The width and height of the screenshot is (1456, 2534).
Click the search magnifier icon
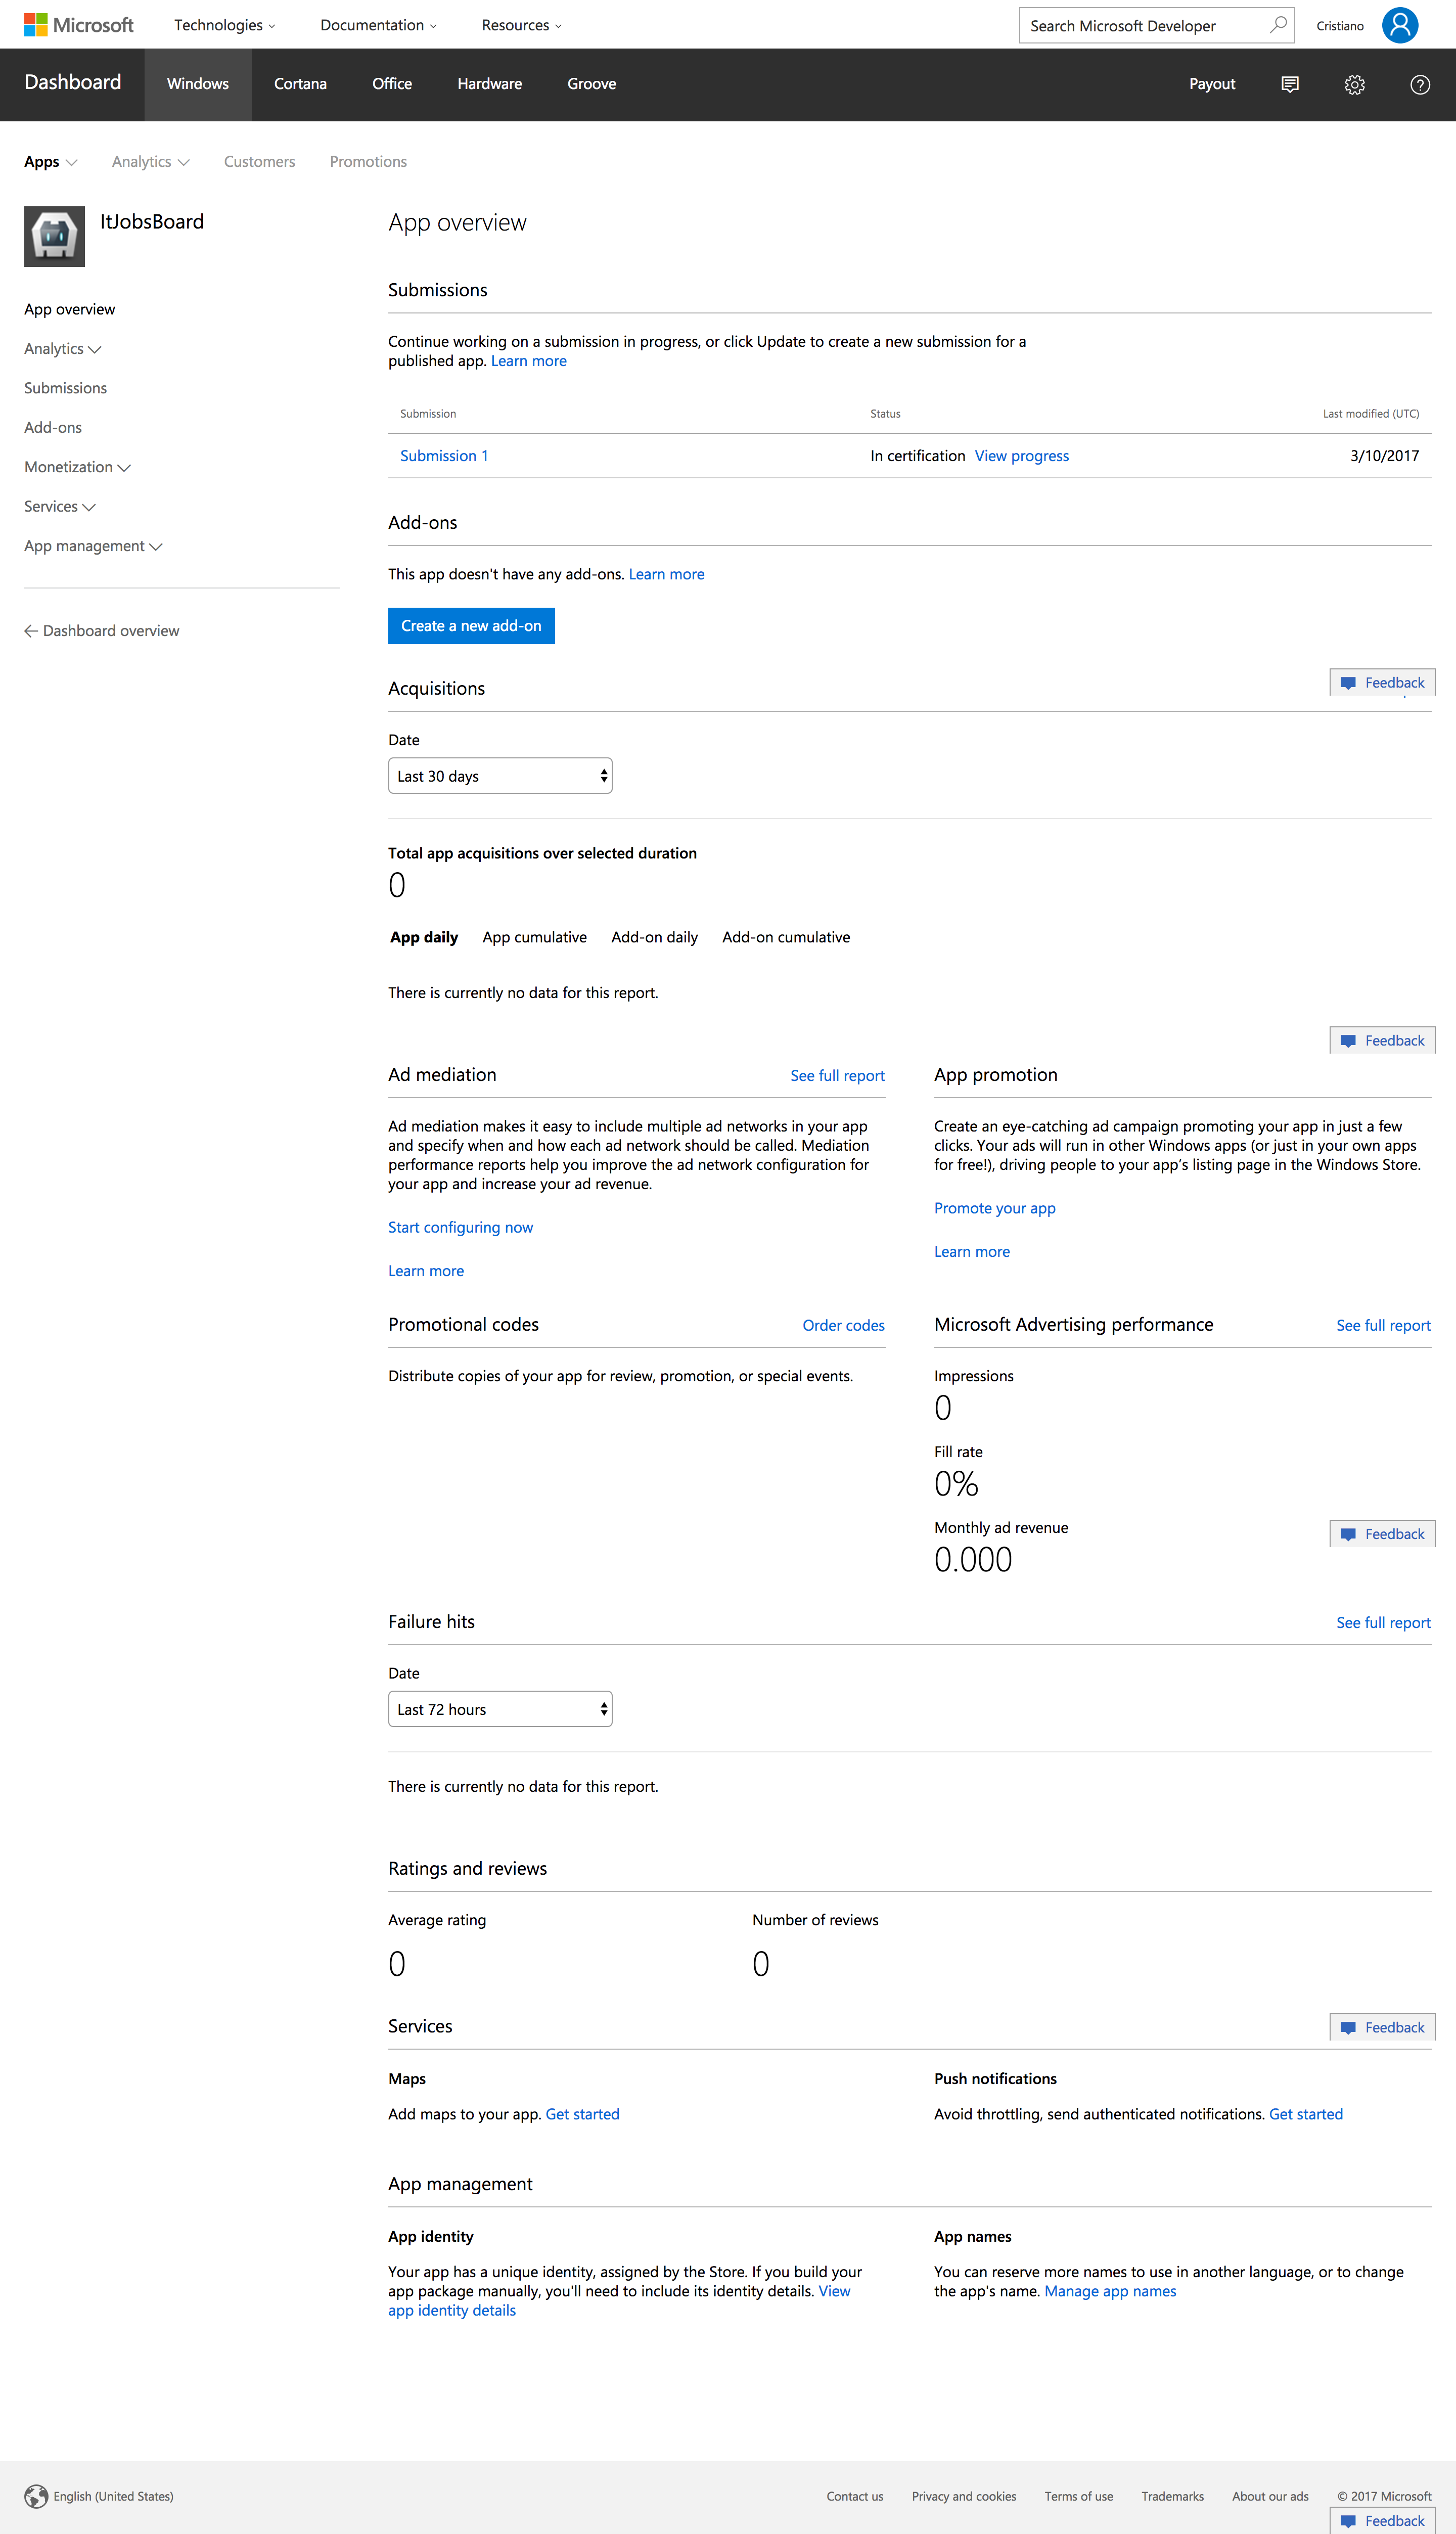(x=1277, y=24)
